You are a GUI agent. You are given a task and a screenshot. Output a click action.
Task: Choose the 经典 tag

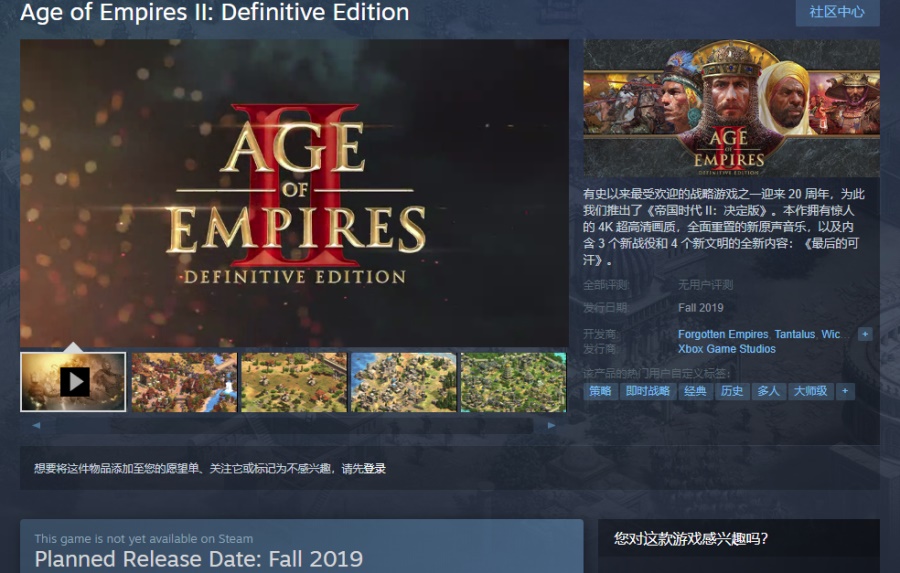click(695, 391)
